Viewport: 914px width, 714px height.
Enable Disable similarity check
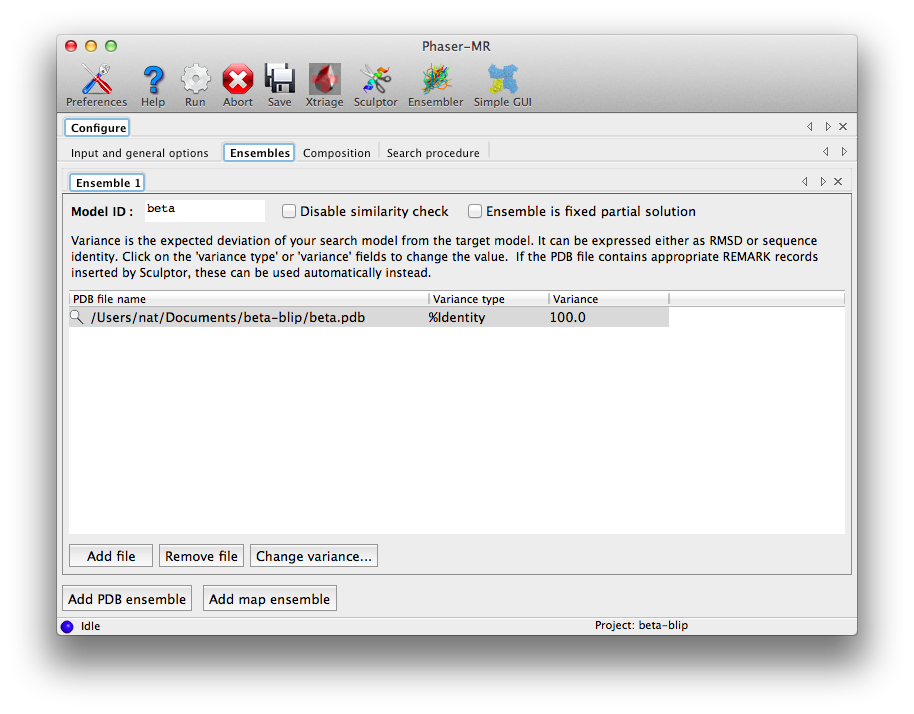289,211
